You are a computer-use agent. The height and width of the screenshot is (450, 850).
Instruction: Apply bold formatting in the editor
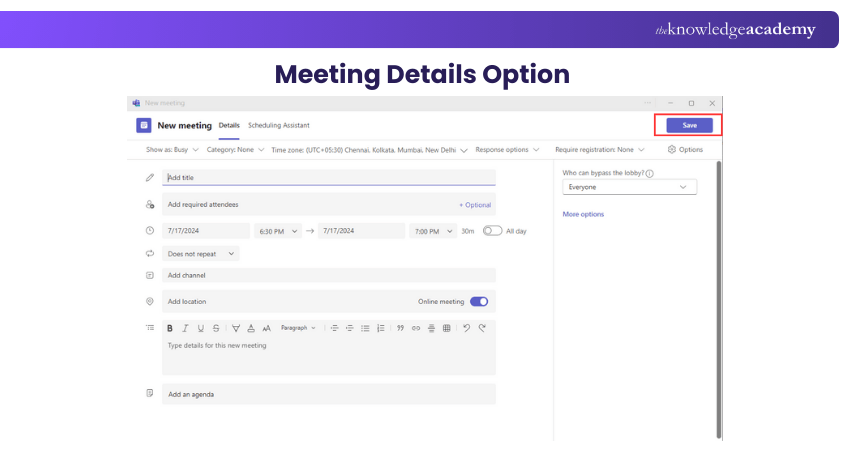(170, 328)
